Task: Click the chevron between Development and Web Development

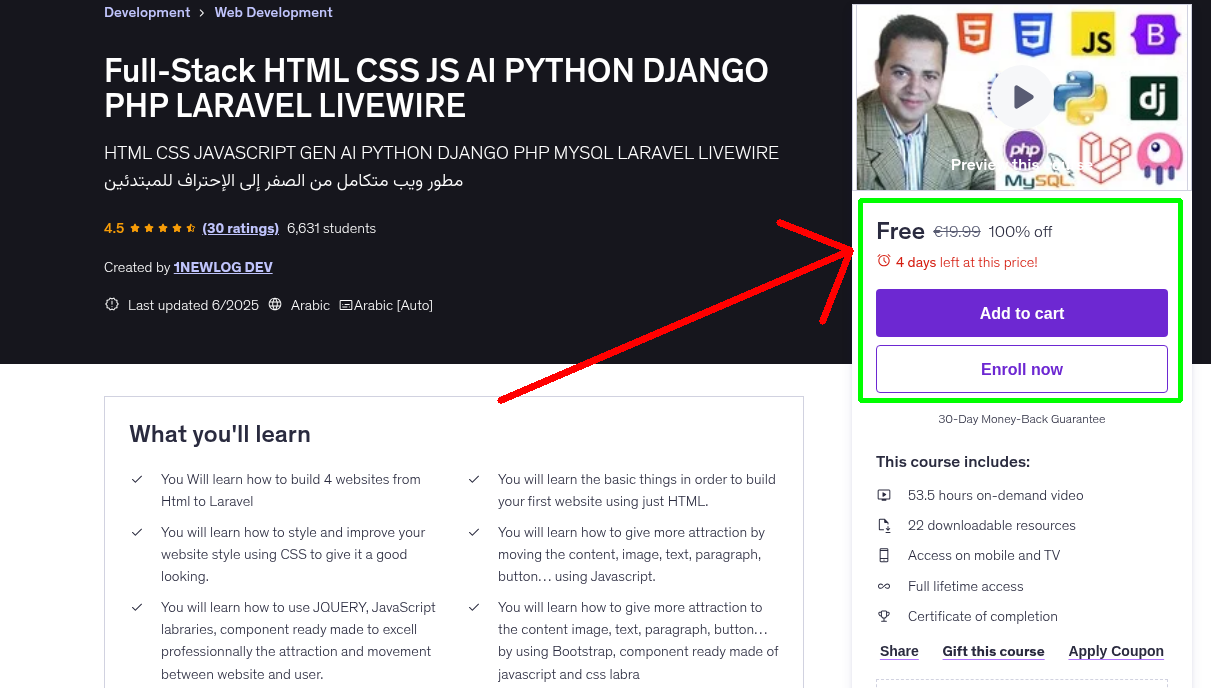Action: pyautogui.click(x=202, y=13)
